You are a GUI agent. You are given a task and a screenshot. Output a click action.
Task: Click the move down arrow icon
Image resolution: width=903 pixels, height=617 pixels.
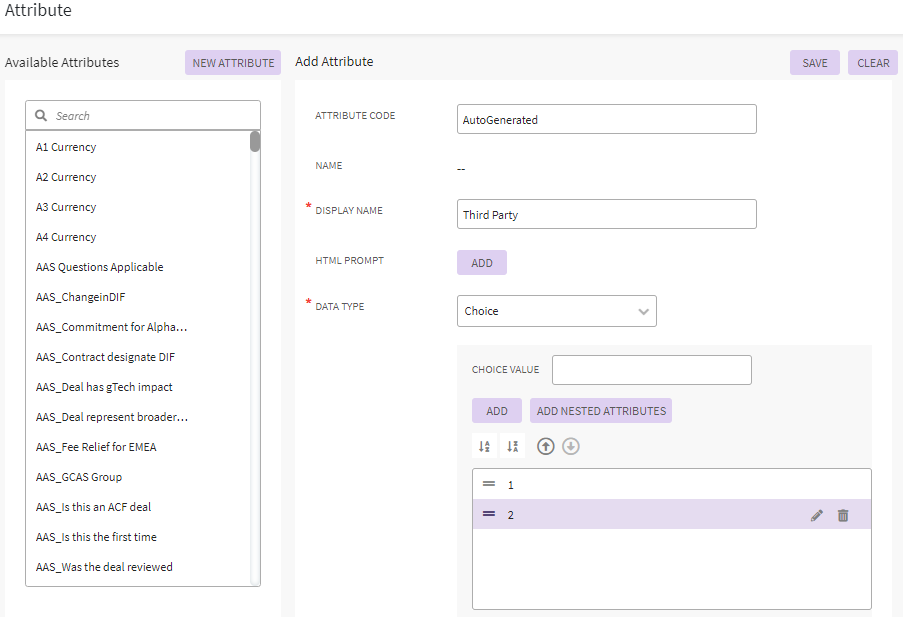(571, 446)
